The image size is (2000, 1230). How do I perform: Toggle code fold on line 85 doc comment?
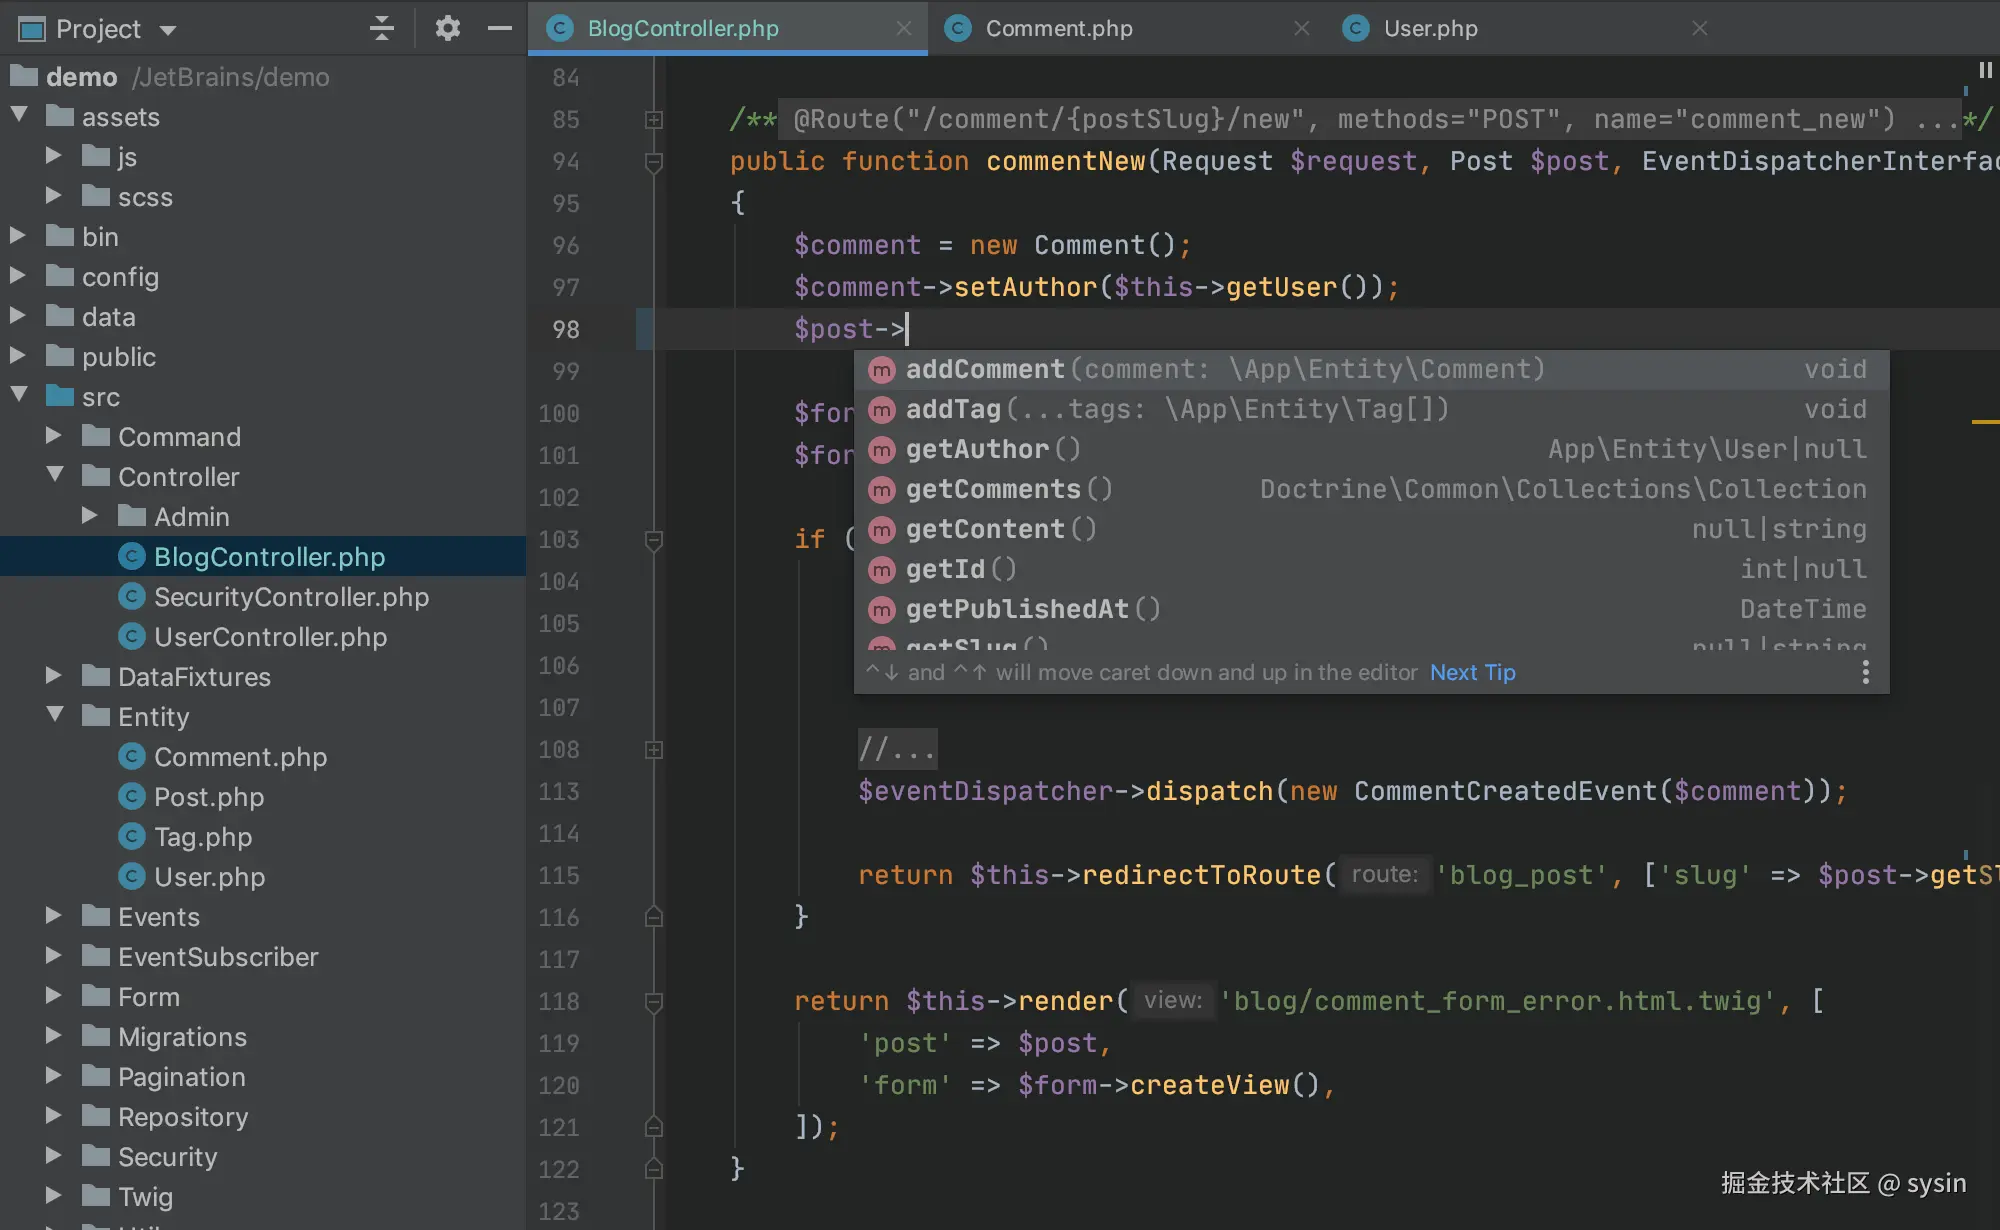(x=654, y=120)
